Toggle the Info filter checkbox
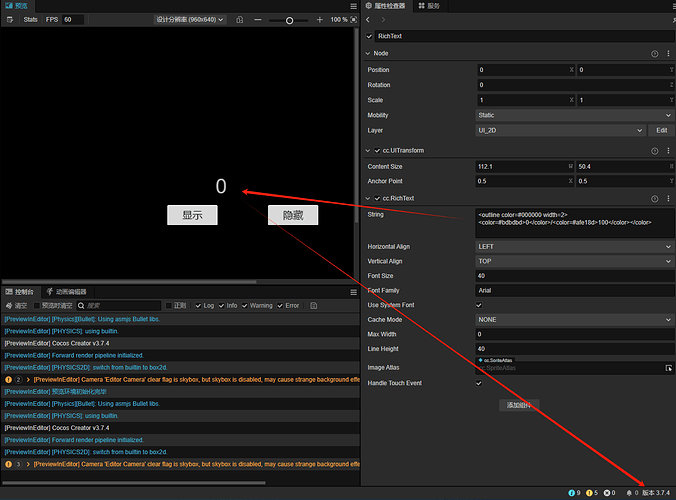The height and width of the screenshot is (500, 676). point(221,306)
